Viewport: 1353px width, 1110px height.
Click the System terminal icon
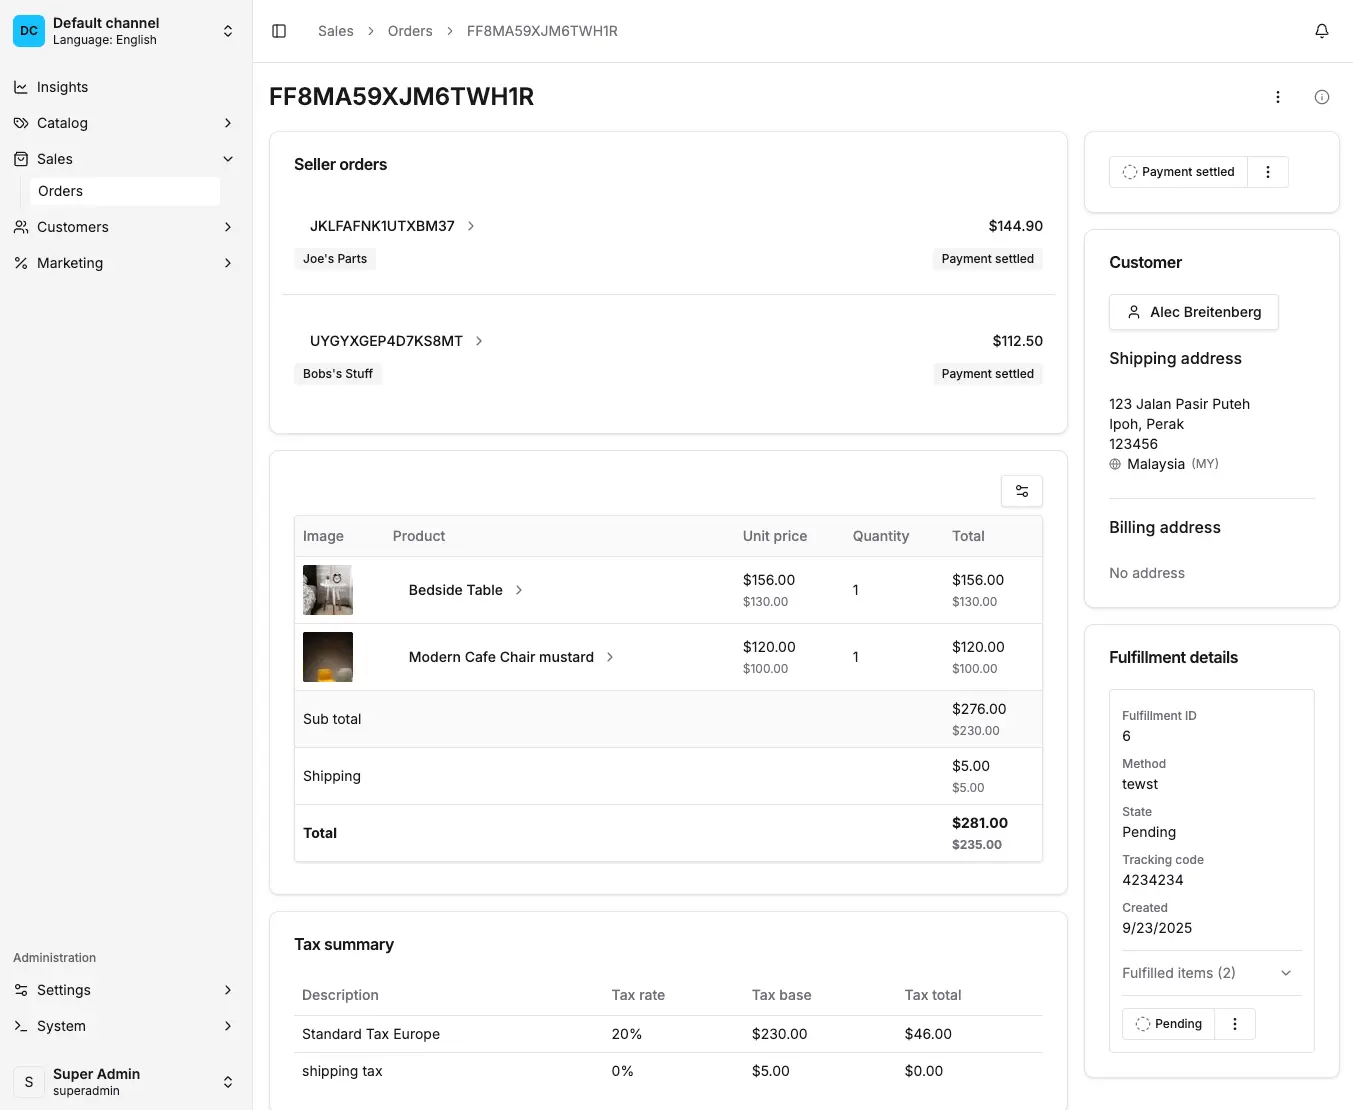(22, 1026)
